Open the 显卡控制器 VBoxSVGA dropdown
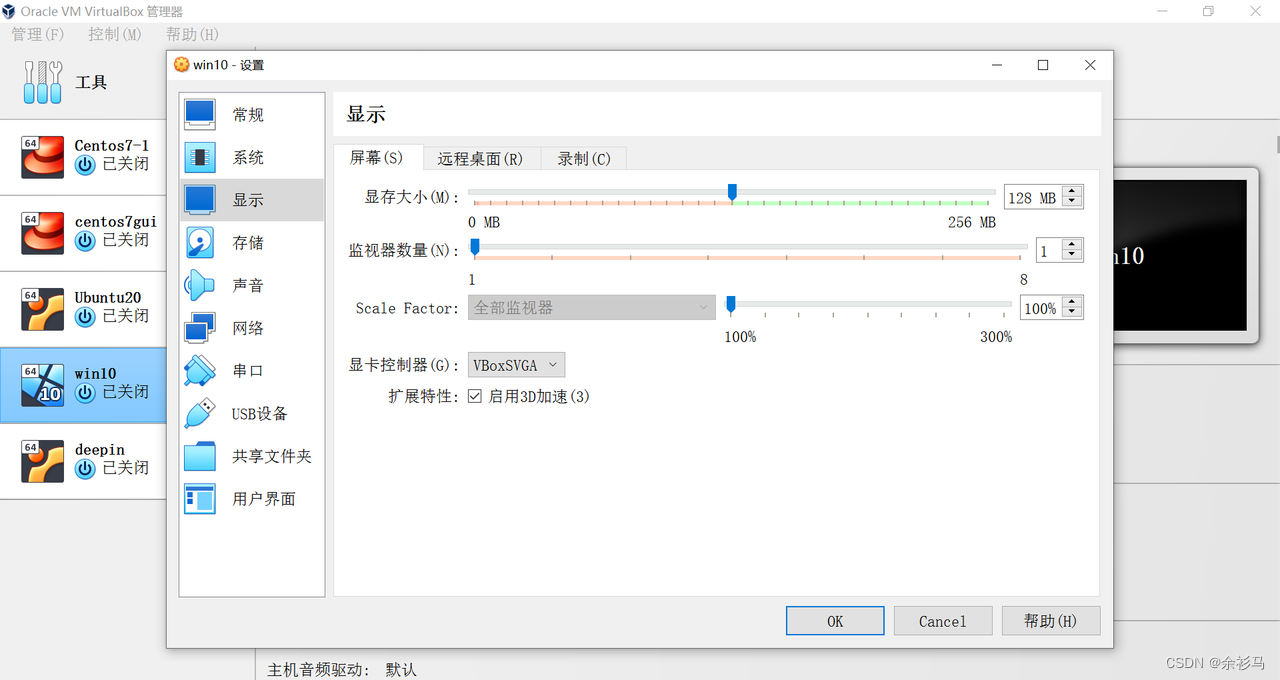The width and height of the screenshot is (1280, 680). point(516,365)
